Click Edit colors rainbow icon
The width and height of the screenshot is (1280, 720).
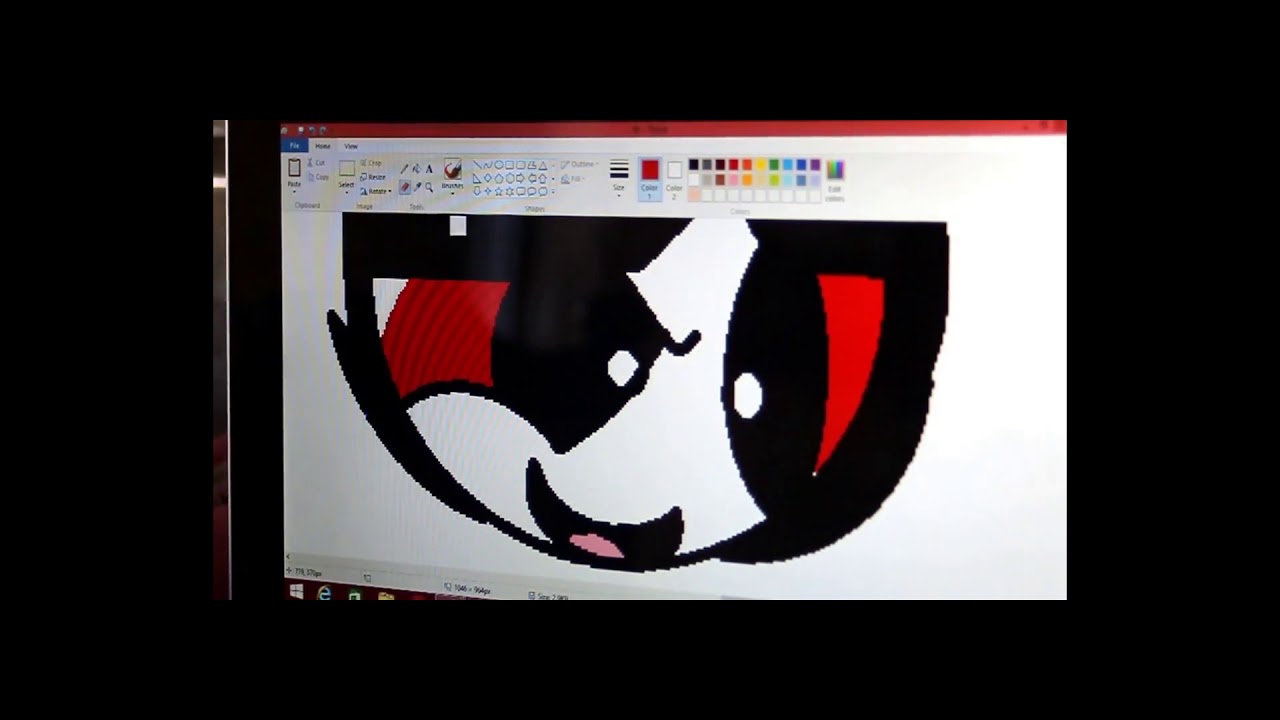(x=835, y=169)
